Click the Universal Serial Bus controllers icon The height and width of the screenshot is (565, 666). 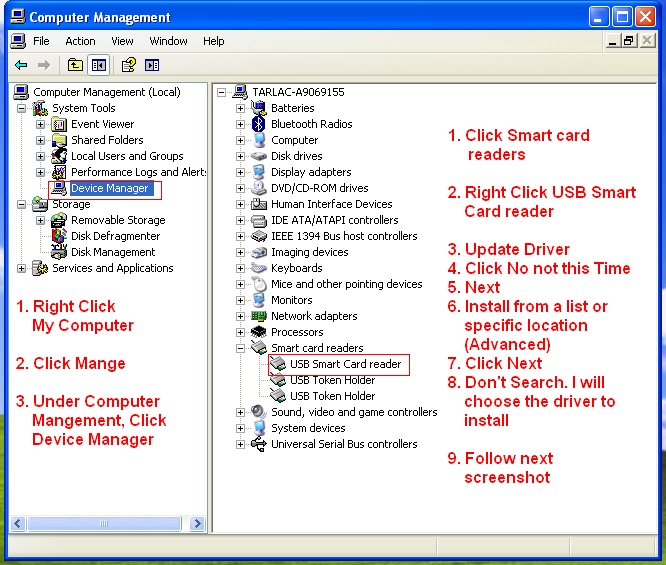click(x=259, y=444)
